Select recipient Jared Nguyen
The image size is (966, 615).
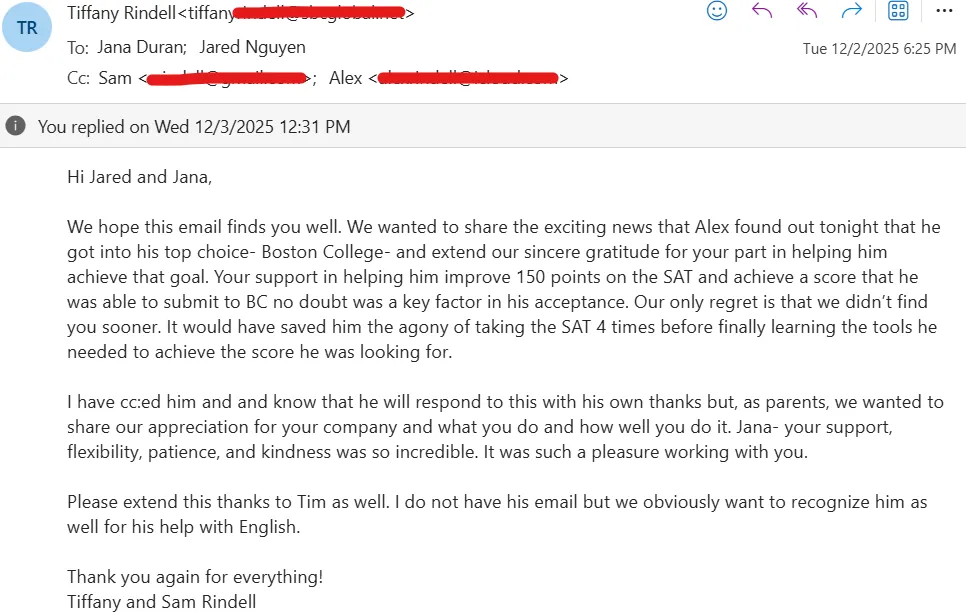[252, 47]
